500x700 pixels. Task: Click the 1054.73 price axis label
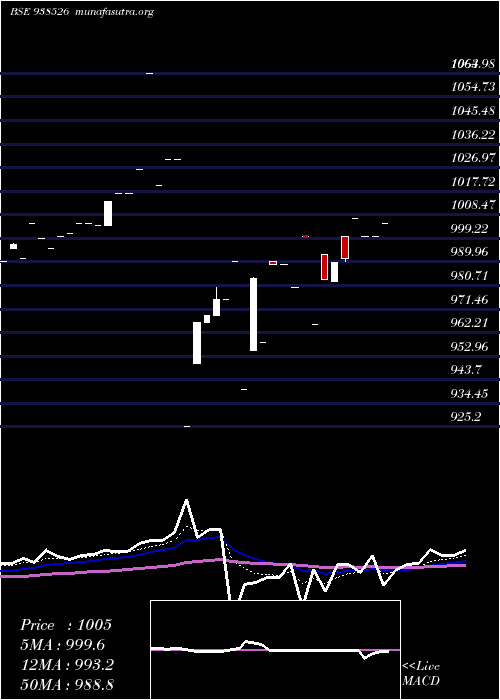coord(473,87)
